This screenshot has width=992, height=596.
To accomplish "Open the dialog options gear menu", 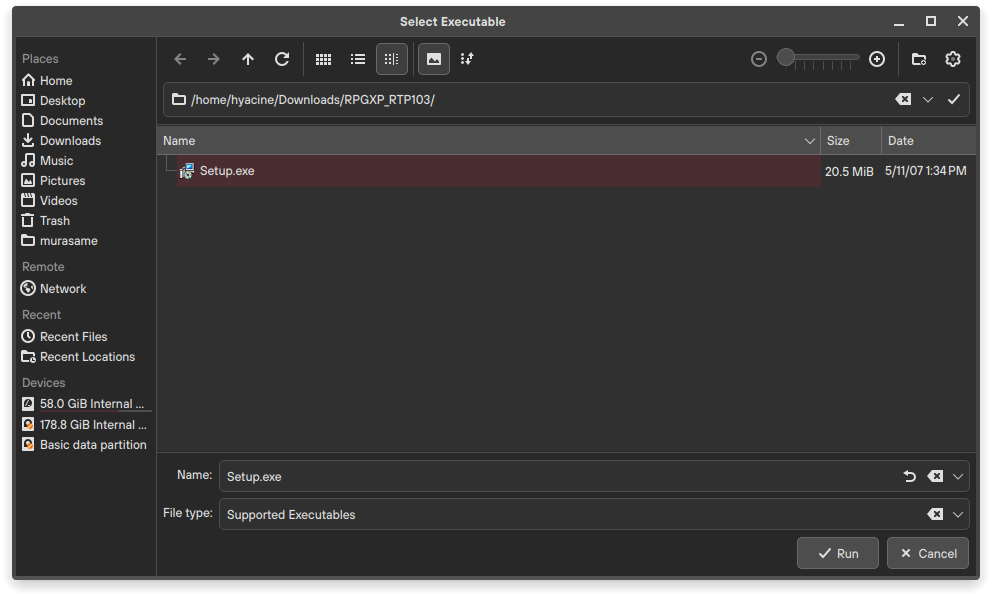I will click(x=953, y=59).
